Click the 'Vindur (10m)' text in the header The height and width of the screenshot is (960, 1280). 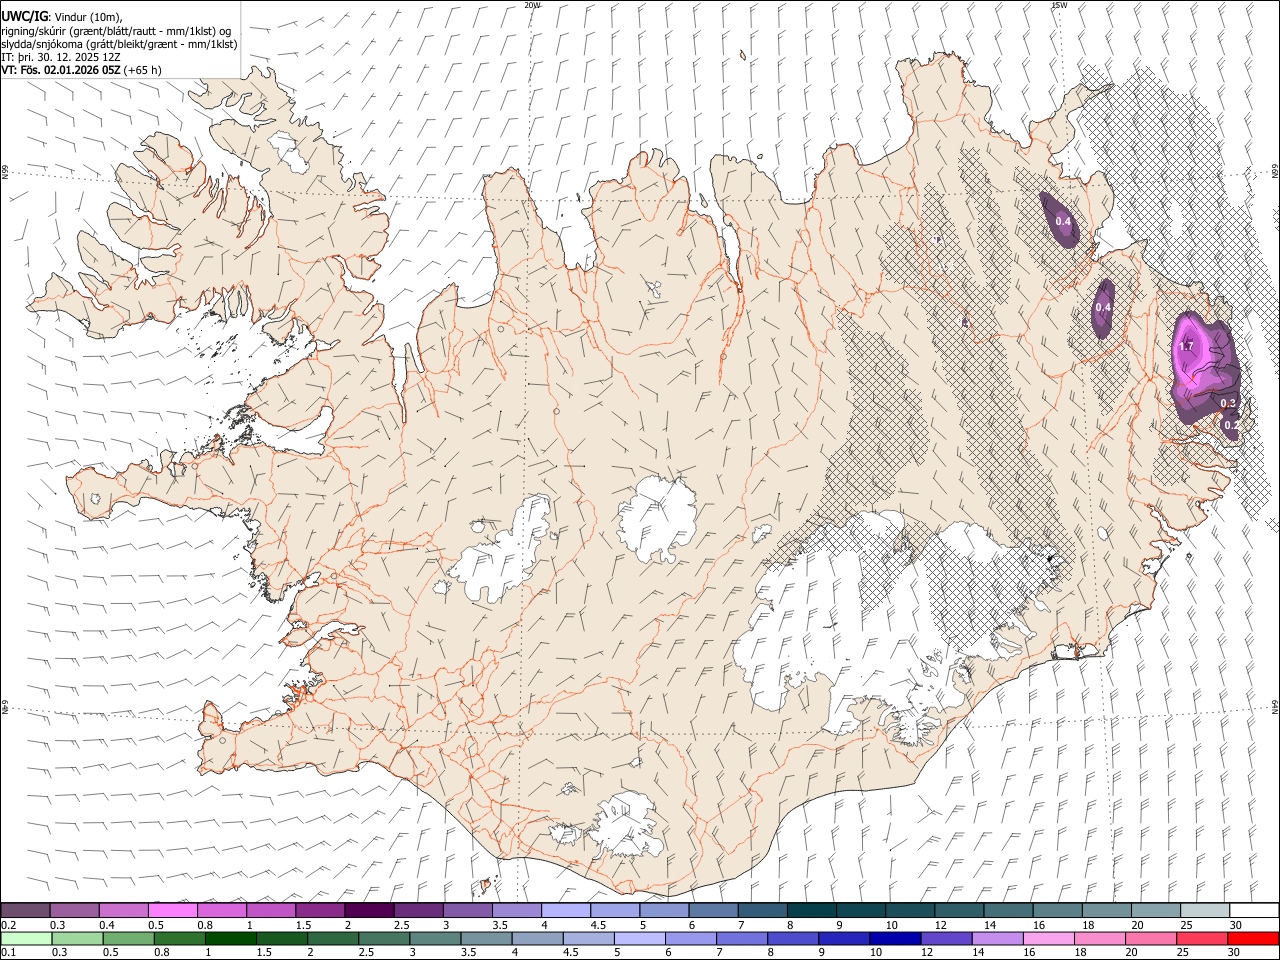click(87, 16)
